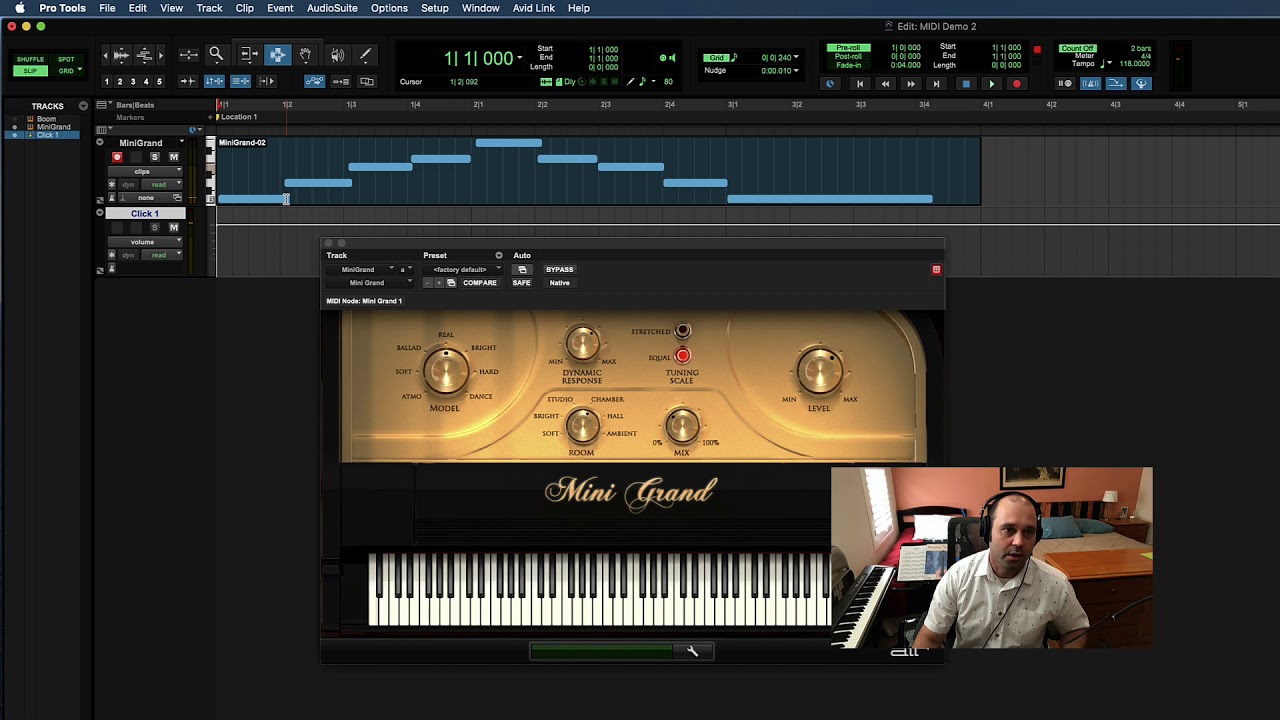This screenshot has height=720, width=1280.
Task: Open MiniGrand track view 'clips' dropdown
Action: pyautogui.click(x=145, y=171)
